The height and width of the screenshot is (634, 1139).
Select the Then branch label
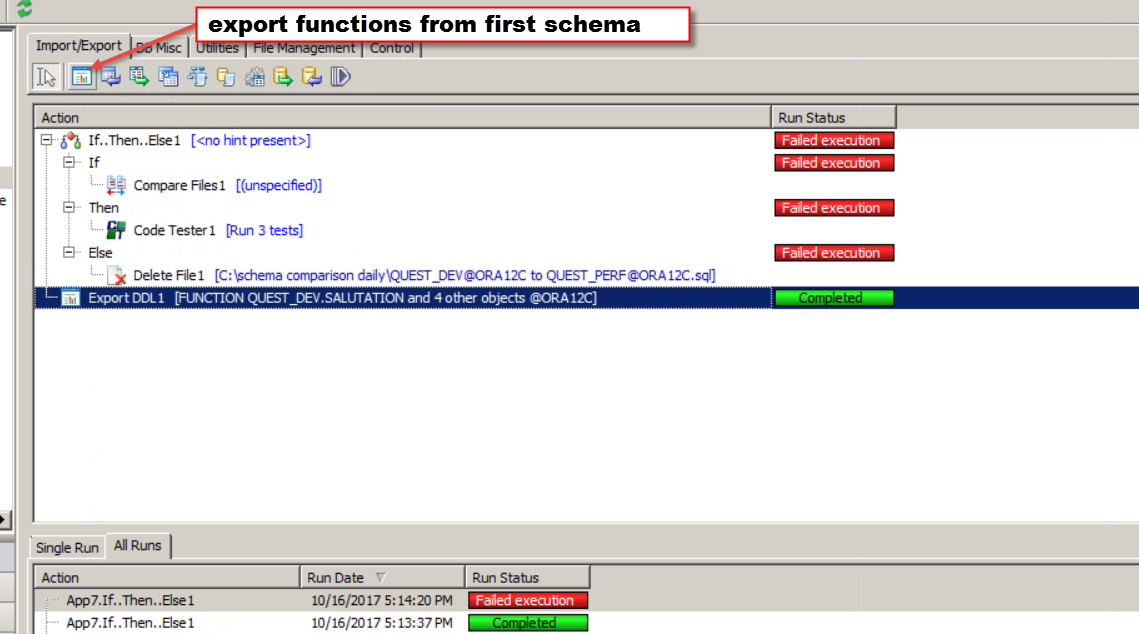[x=103, y=208]
